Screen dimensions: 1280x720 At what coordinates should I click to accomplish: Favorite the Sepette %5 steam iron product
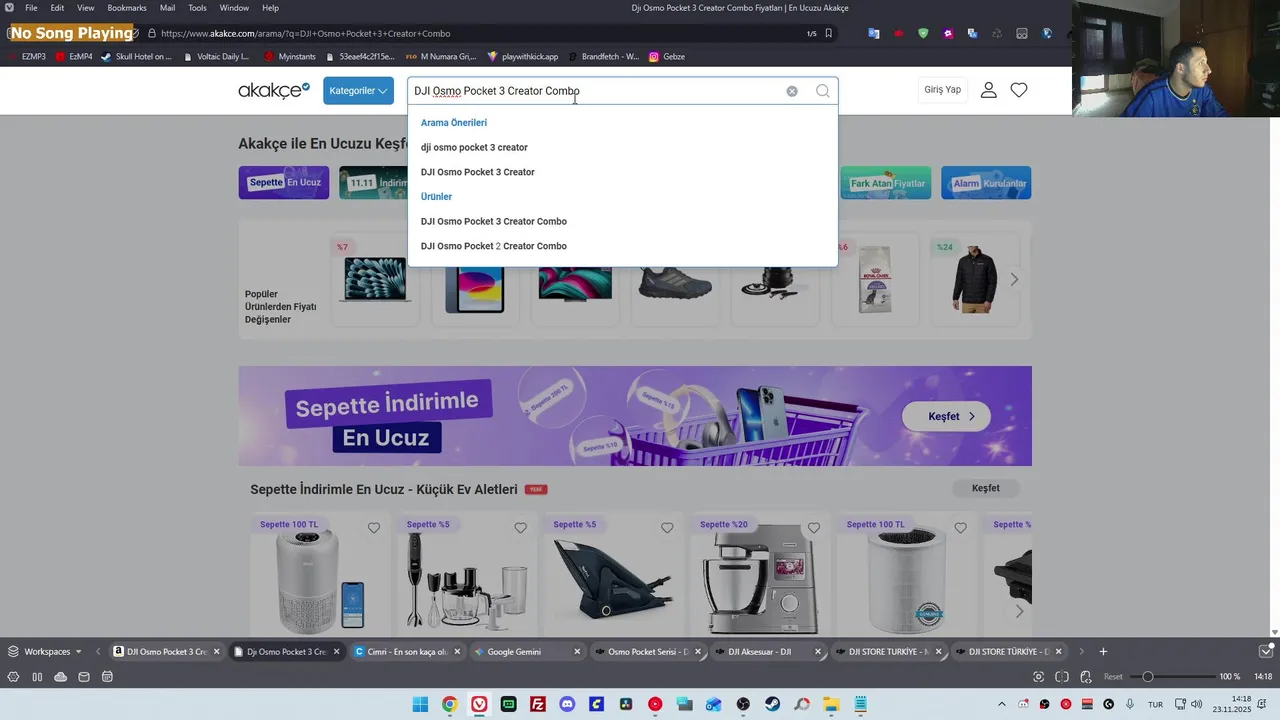667,528
